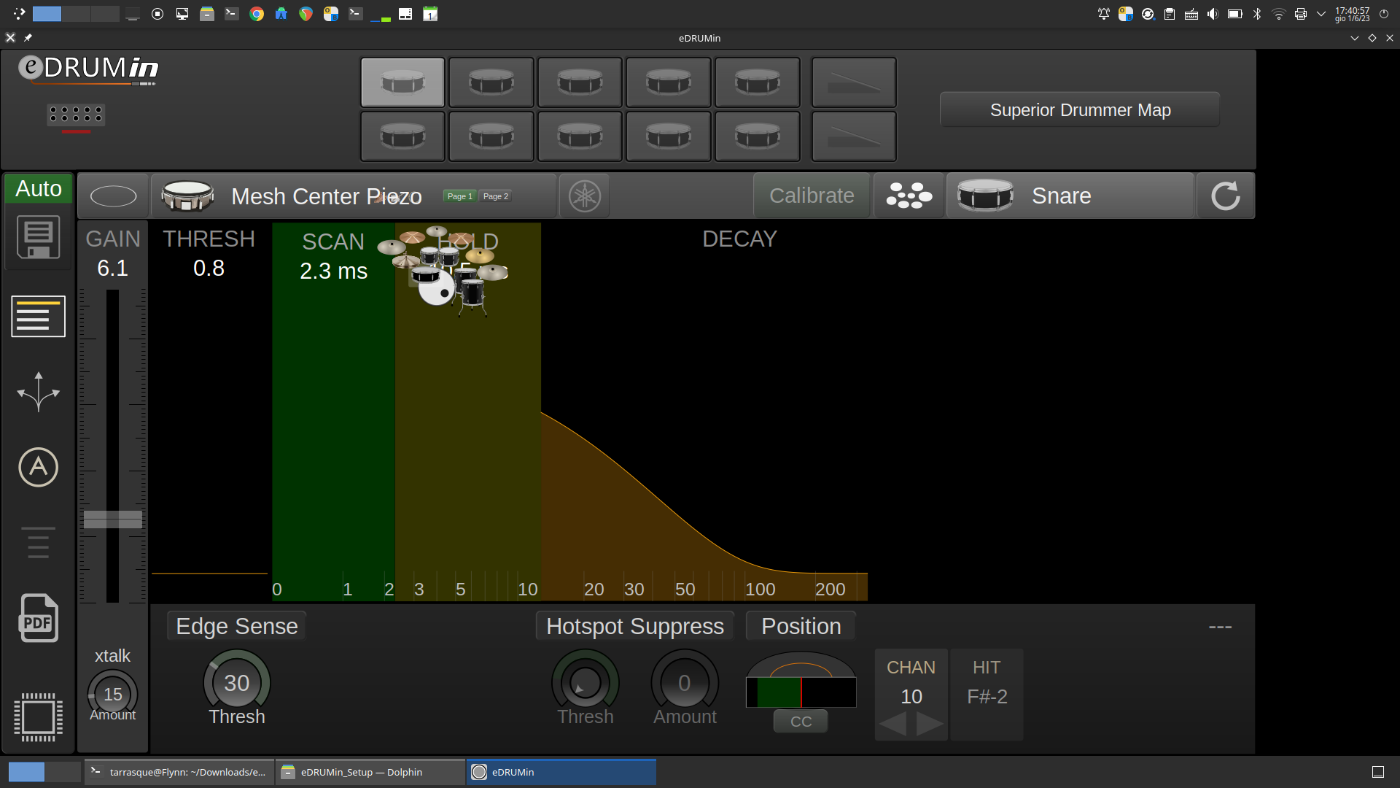Select the third drum input in top row
Viewport: 1400px width, 788px height.
[580, 82]
